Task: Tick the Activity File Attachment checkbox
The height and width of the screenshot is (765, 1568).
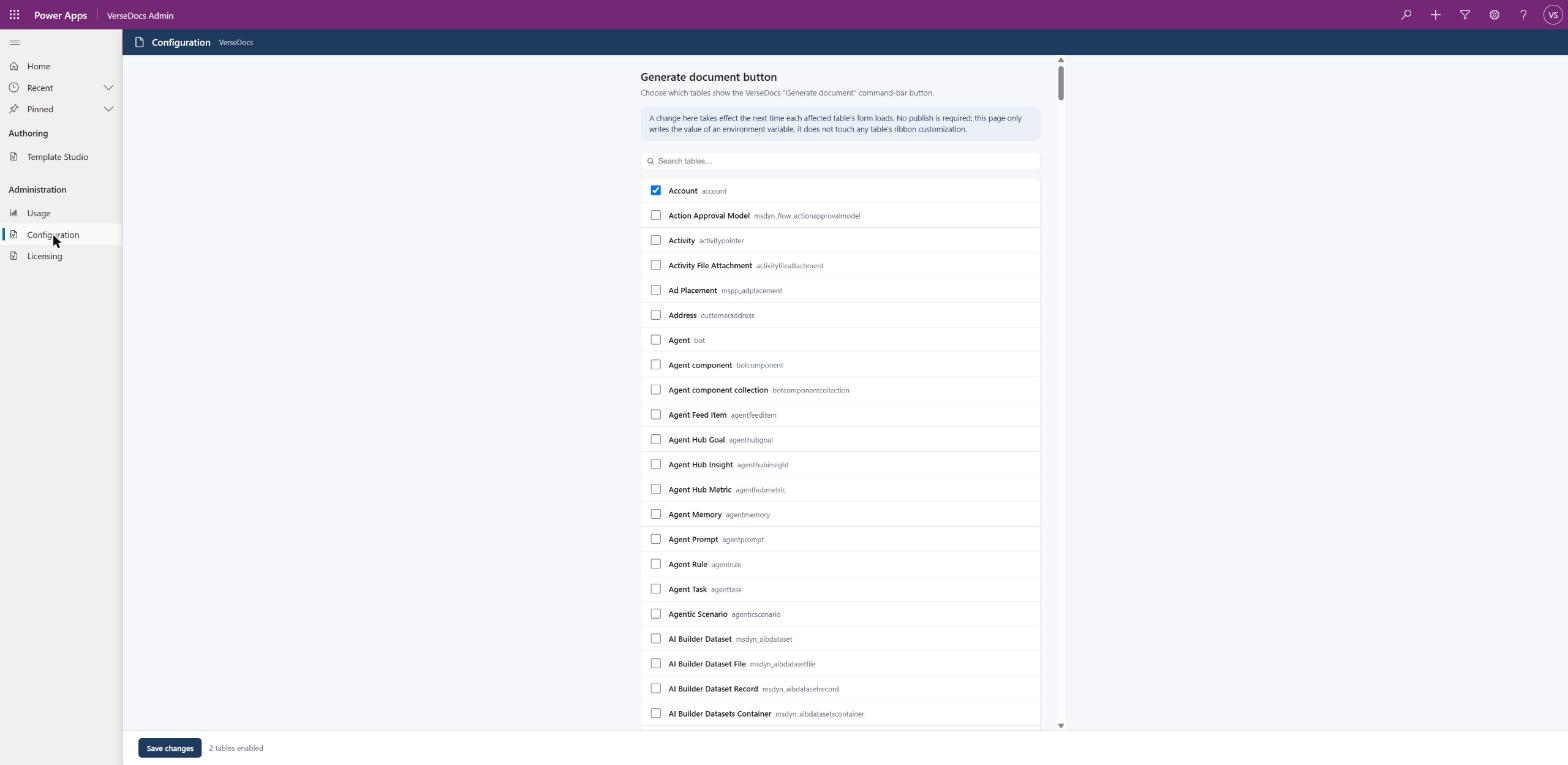Action: (656, 265)
